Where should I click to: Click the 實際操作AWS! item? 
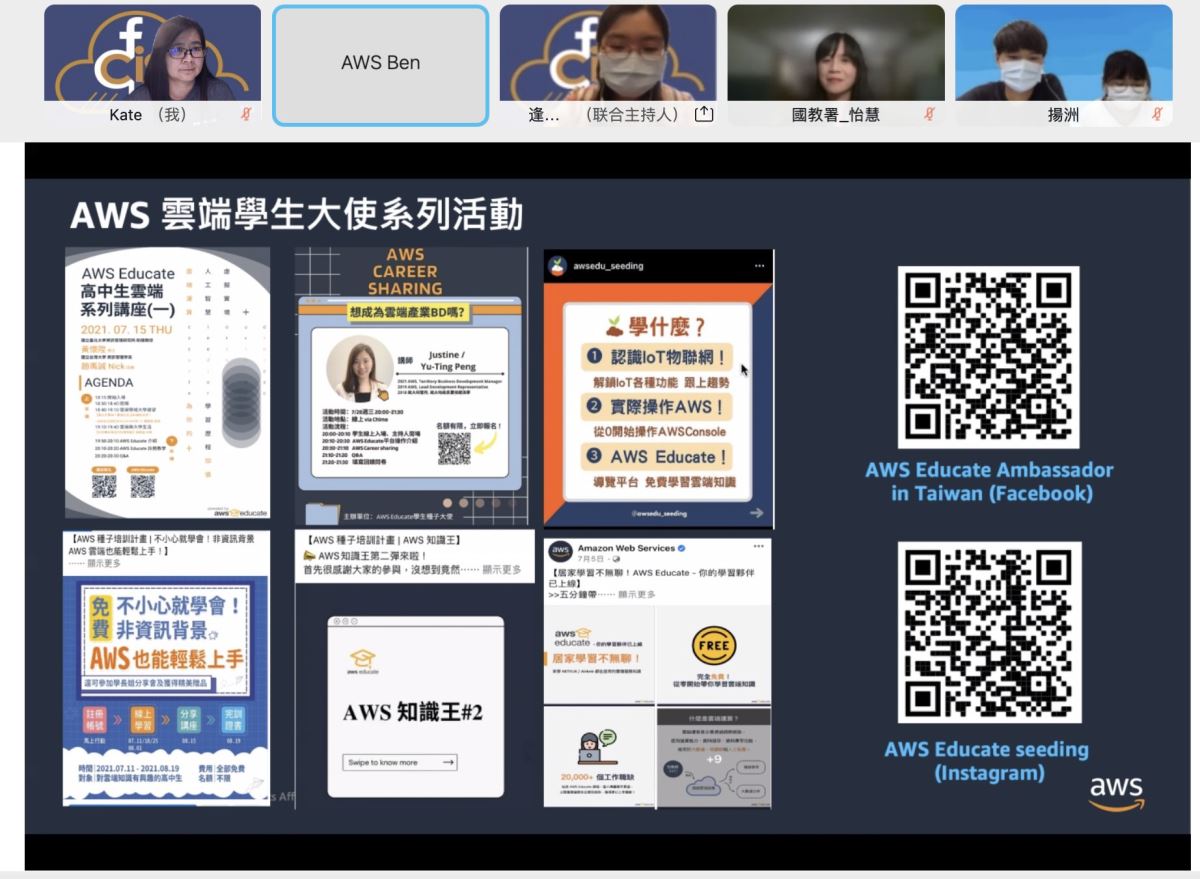coord(657,407)
